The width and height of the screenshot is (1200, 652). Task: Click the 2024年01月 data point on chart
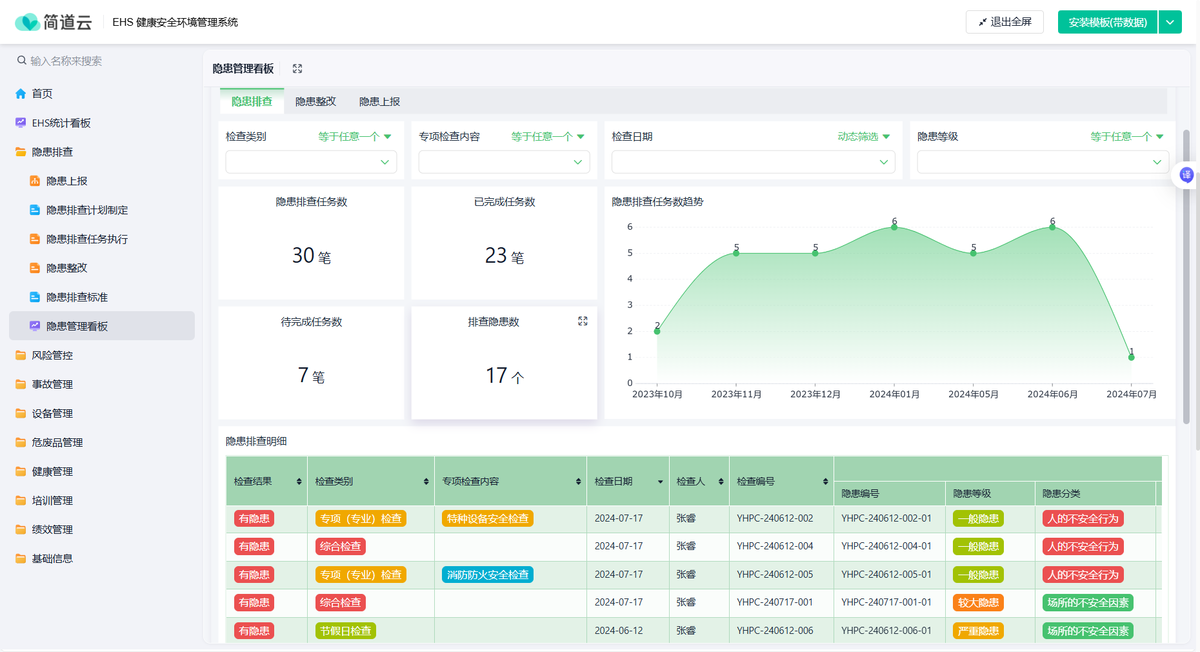click(x=894, y=227)
